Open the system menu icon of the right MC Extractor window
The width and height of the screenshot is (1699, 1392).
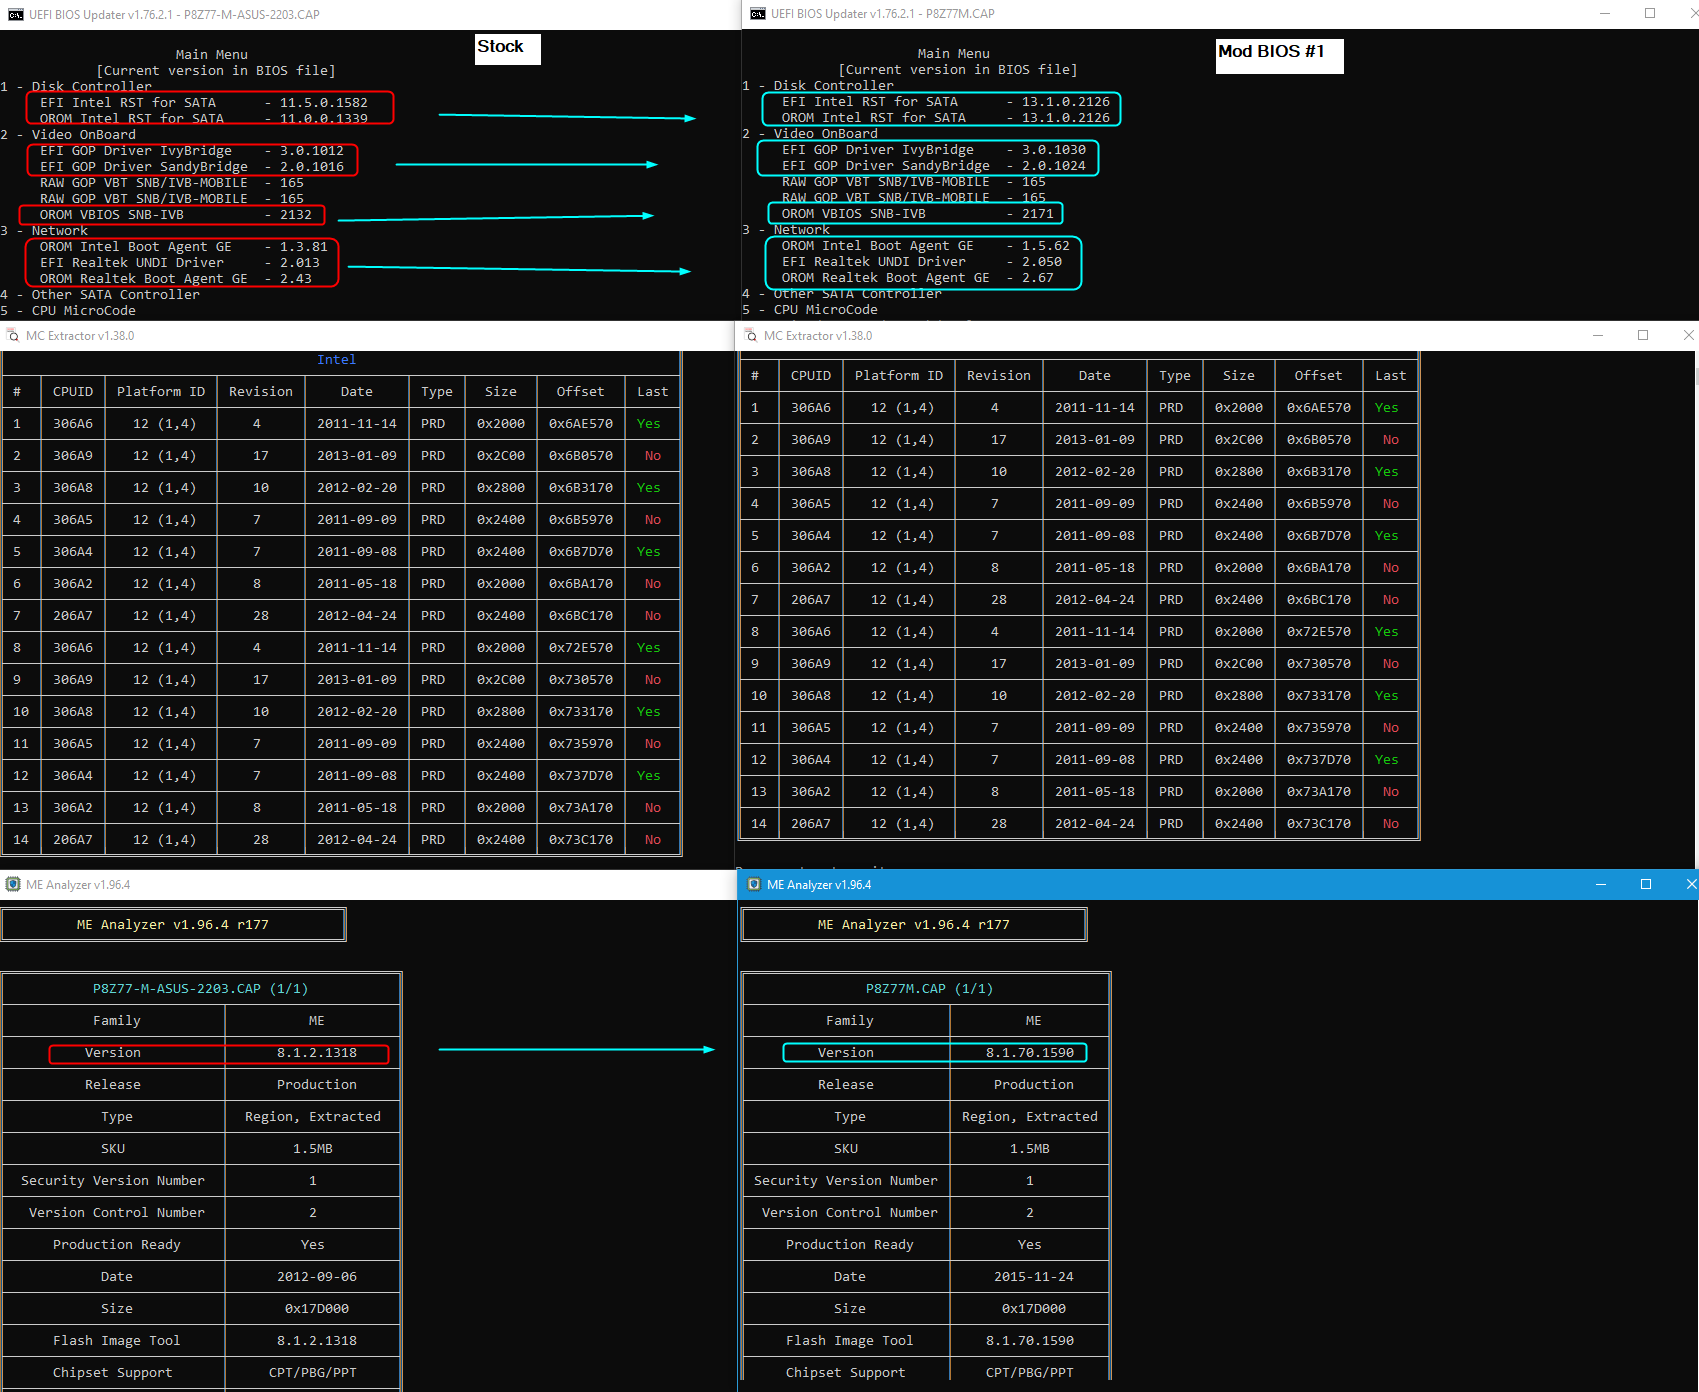[751, 336]
